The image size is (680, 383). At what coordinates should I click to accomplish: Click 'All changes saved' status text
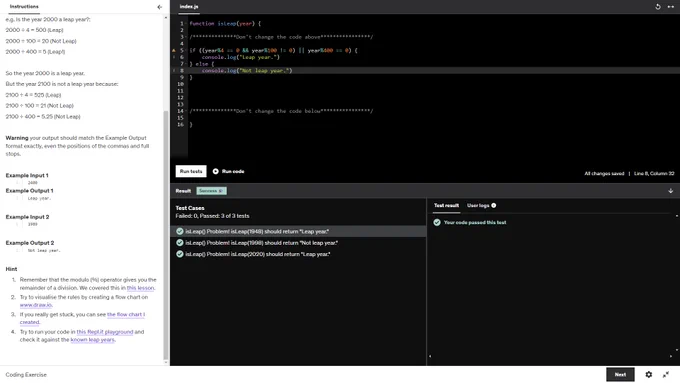pyautogui.click(x=604, y=173)
